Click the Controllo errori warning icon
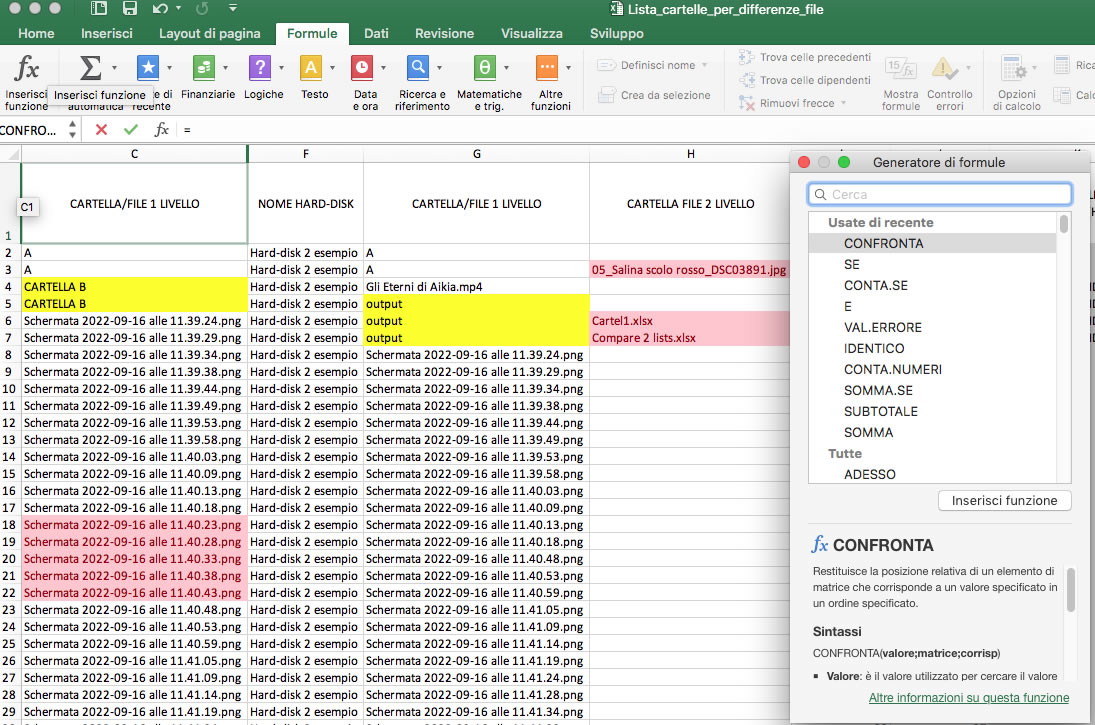 944,68
